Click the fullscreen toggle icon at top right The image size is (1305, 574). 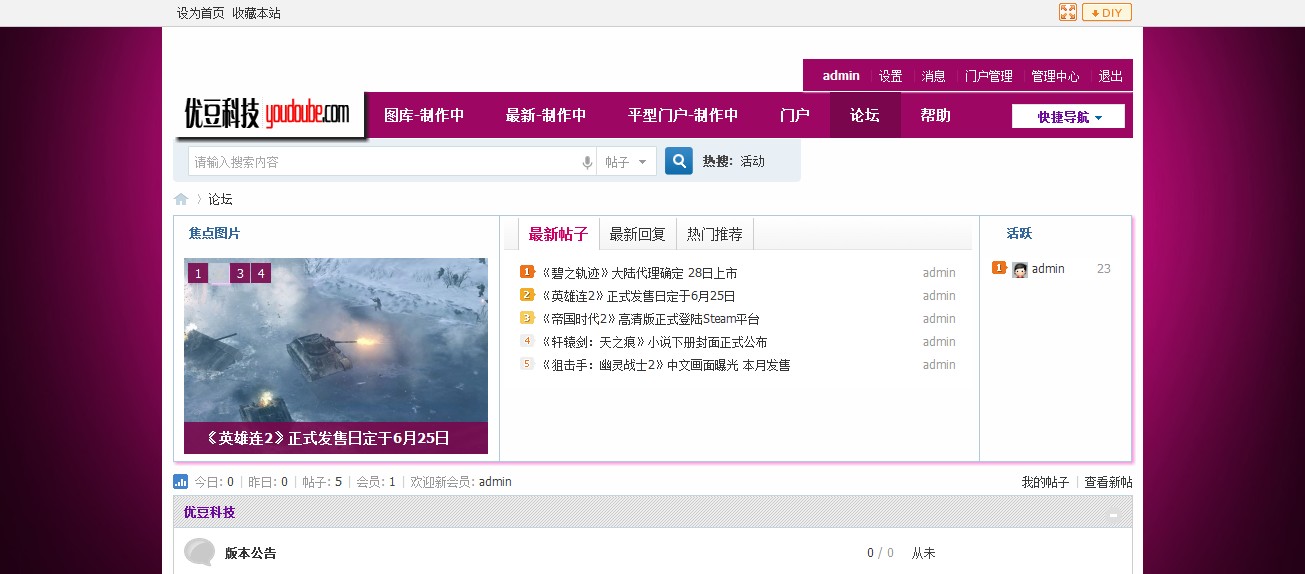coord(1068,12)
